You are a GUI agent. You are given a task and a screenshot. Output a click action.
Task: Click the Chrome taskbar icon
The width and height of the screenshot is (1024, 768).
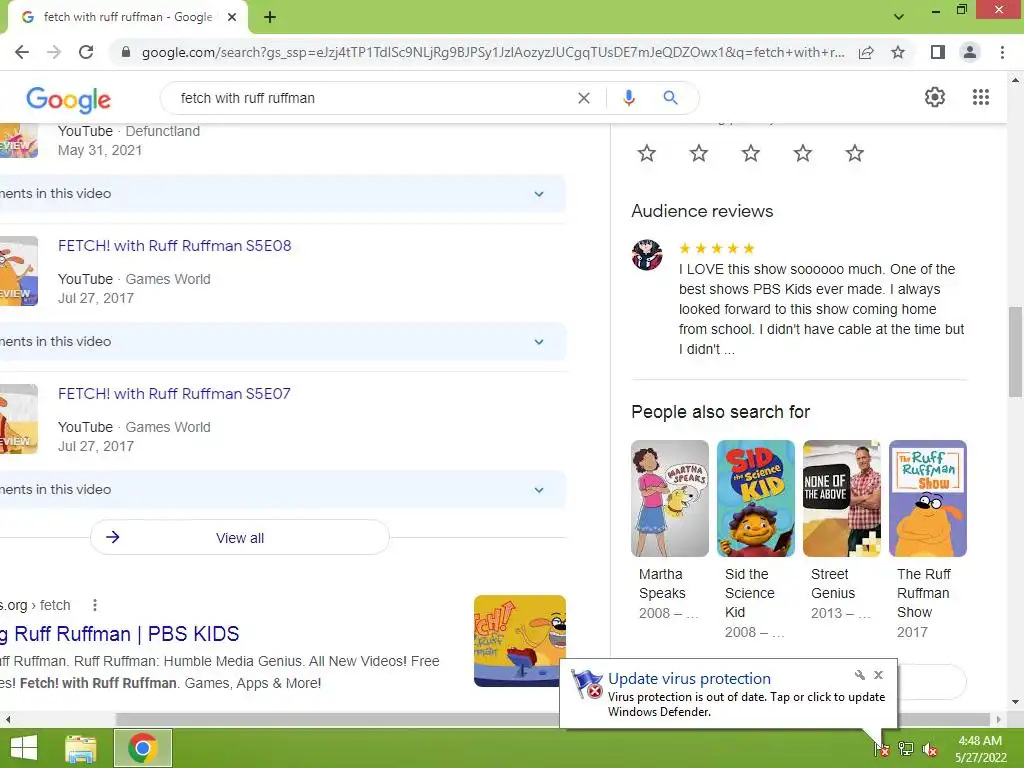[x=143, y=748]
